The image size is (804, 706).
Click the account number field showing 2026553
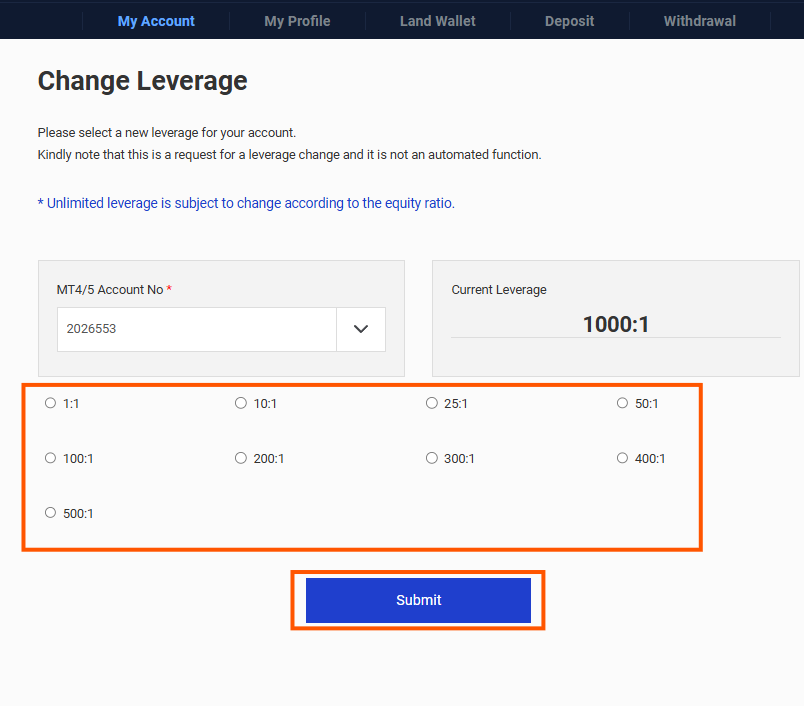[x=196, y=329]
